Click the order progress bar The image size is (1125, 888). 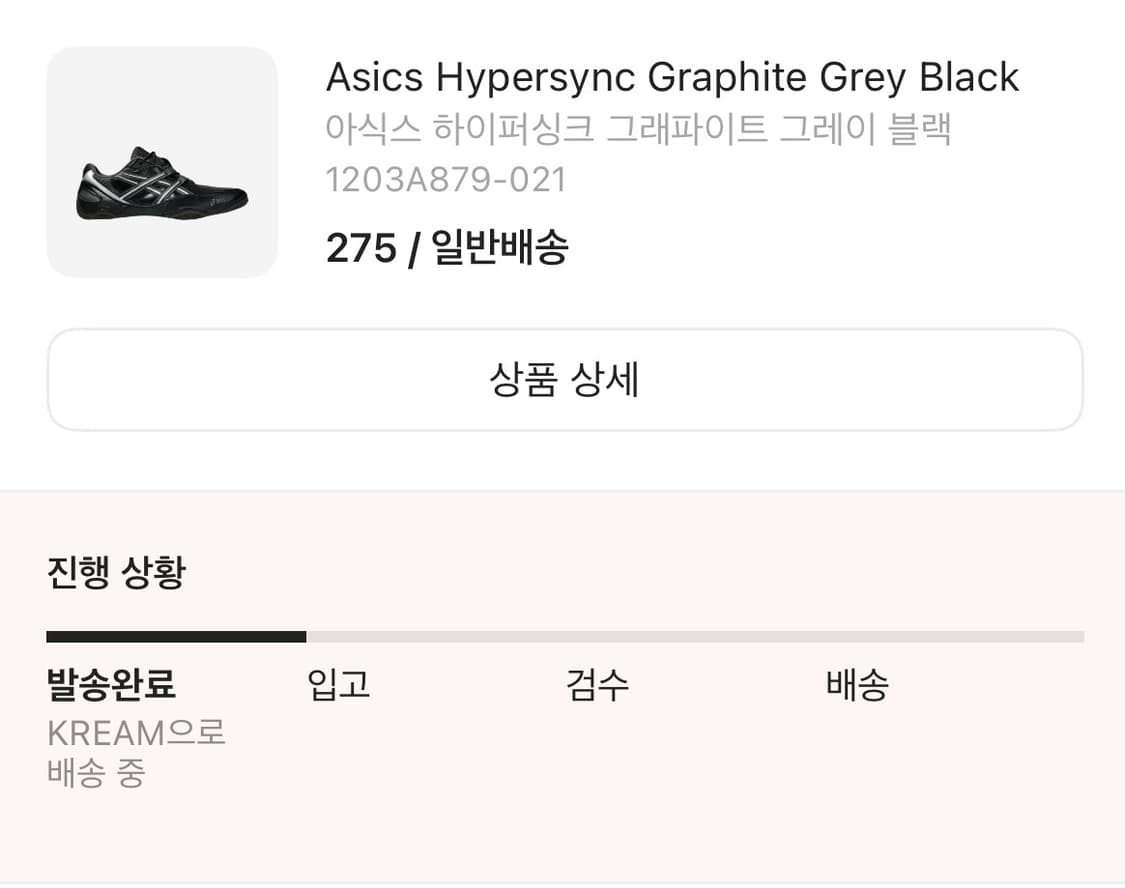(562, 635)
